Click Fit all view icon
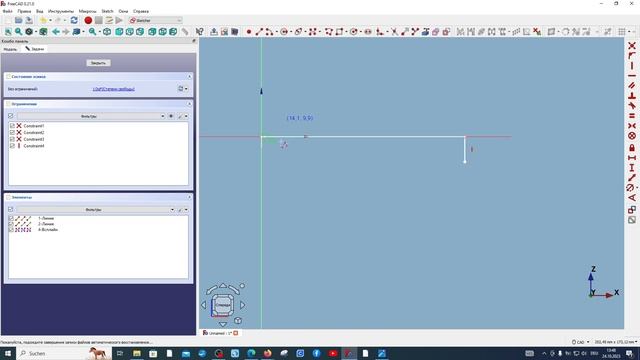Image resolution: width=640 pixels, height=360 pixels. [8, 31]
